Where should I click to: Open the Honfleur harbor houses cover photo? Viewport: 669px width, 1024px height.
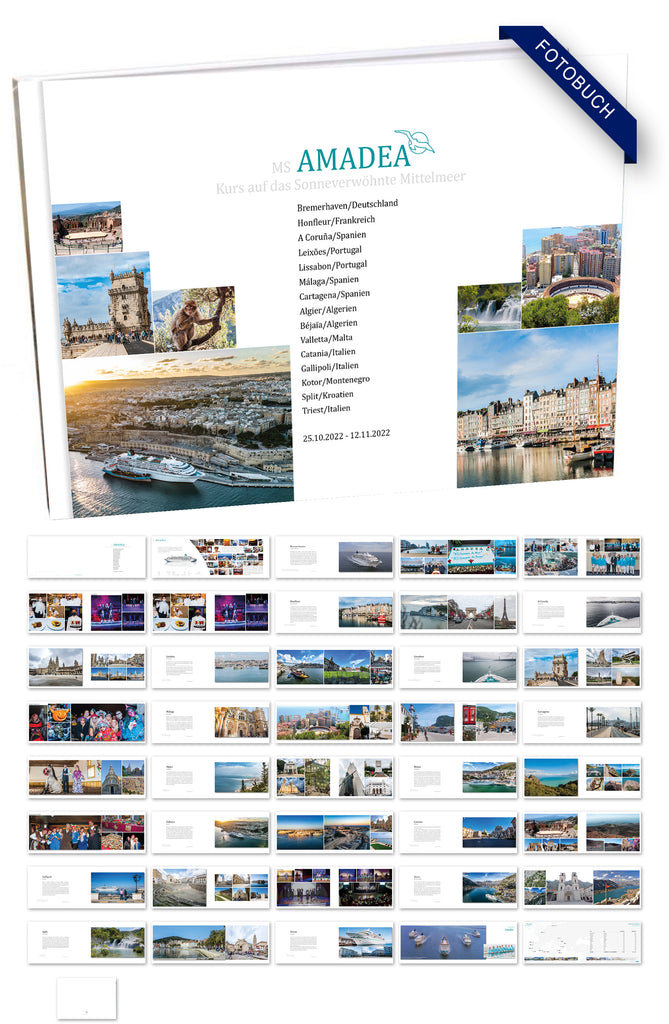pos(536,407)
